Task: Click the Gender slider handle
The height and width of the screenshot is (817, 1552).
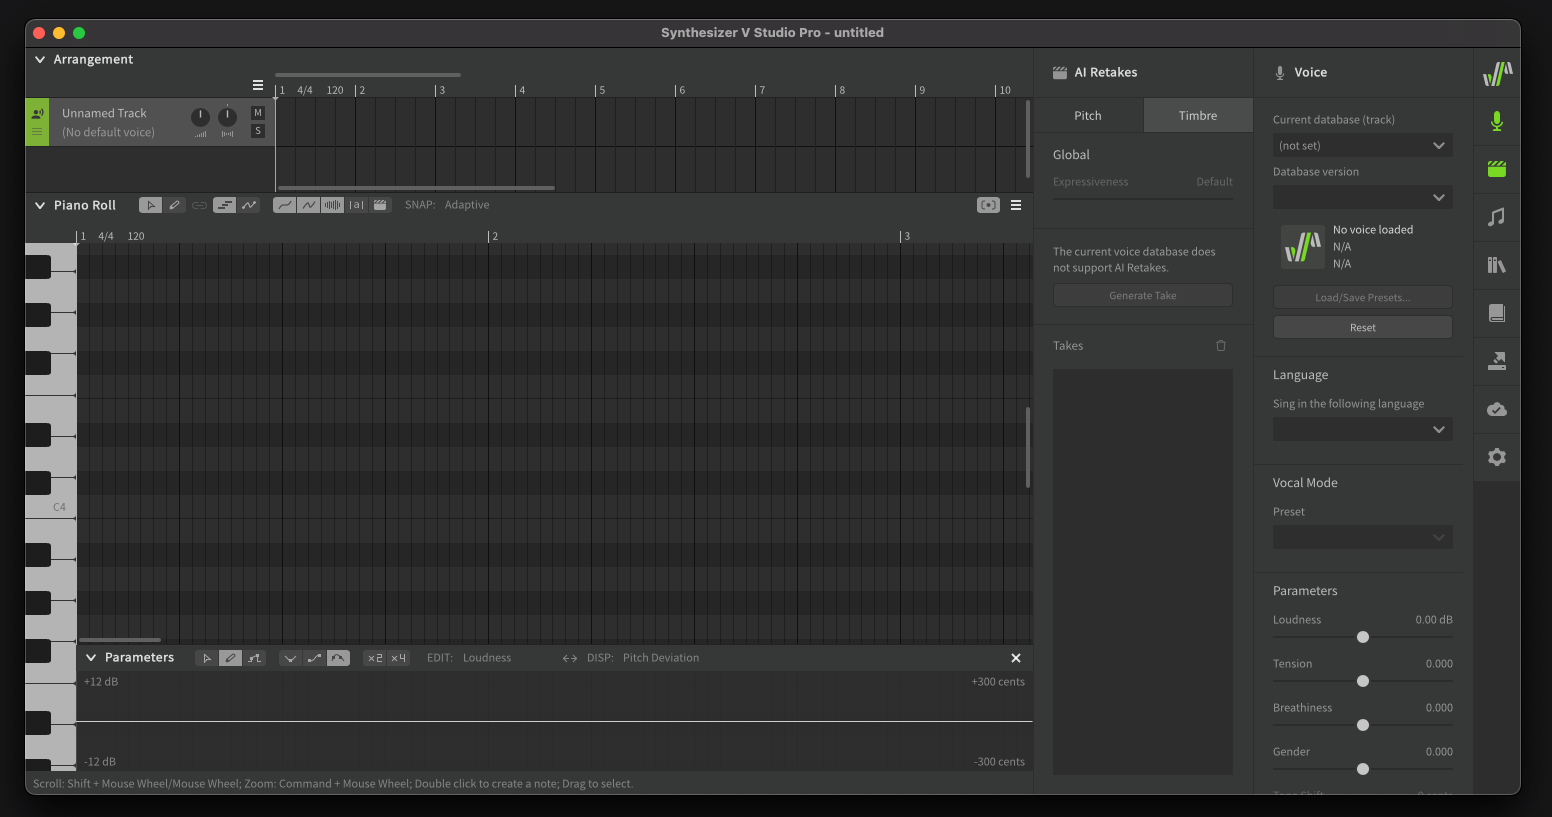Action: pos(1363,769)
